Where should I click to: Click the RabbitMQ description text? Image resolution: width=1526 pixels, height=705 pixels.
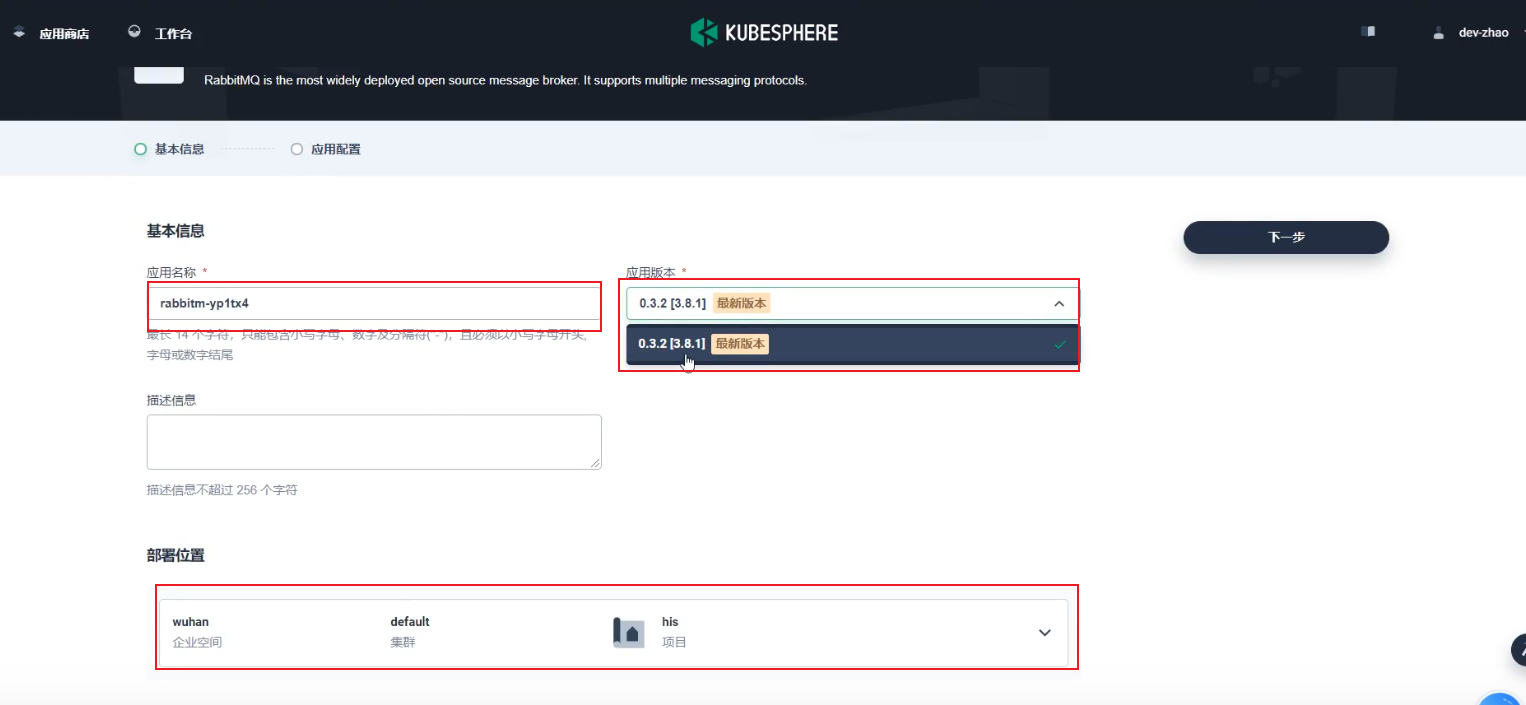pyautogui.click(x=505, y=80)
